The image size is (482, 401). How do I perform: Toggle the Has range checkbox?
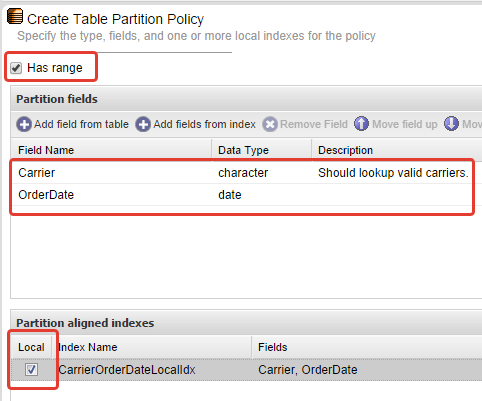tap(16, 68)
